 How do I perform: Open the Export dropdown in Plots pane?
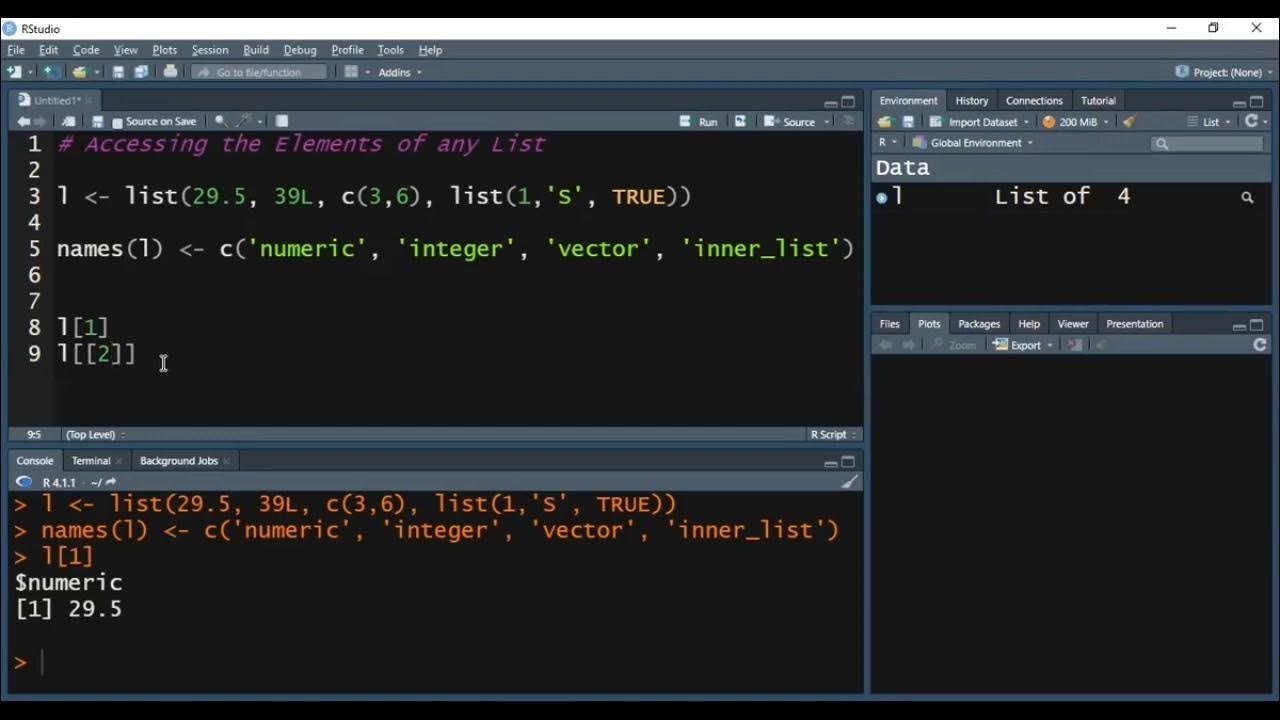pos(1024,345)
